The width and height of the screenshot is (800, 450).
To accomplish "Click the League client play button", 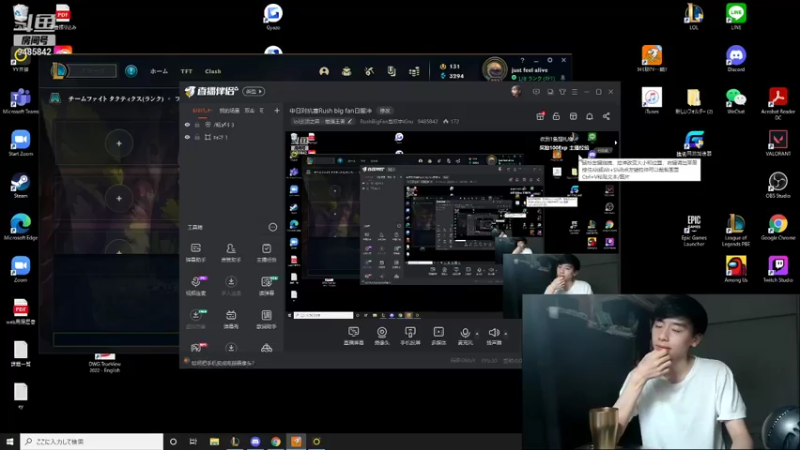I will pos(92,71).
